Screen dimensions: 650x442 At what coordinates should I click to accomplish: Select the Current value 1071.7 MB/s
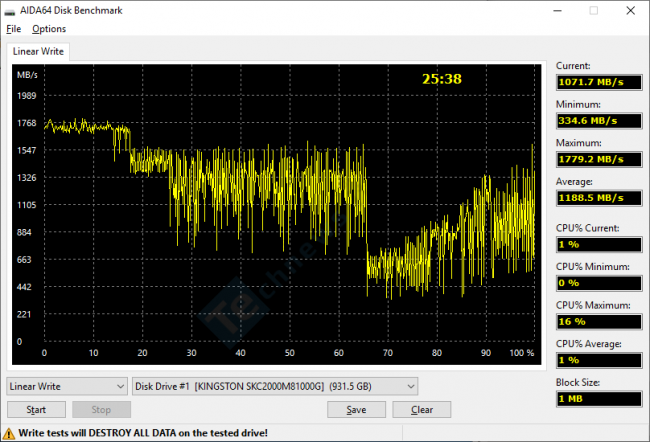pyautogui.click(x=599, y=82)
